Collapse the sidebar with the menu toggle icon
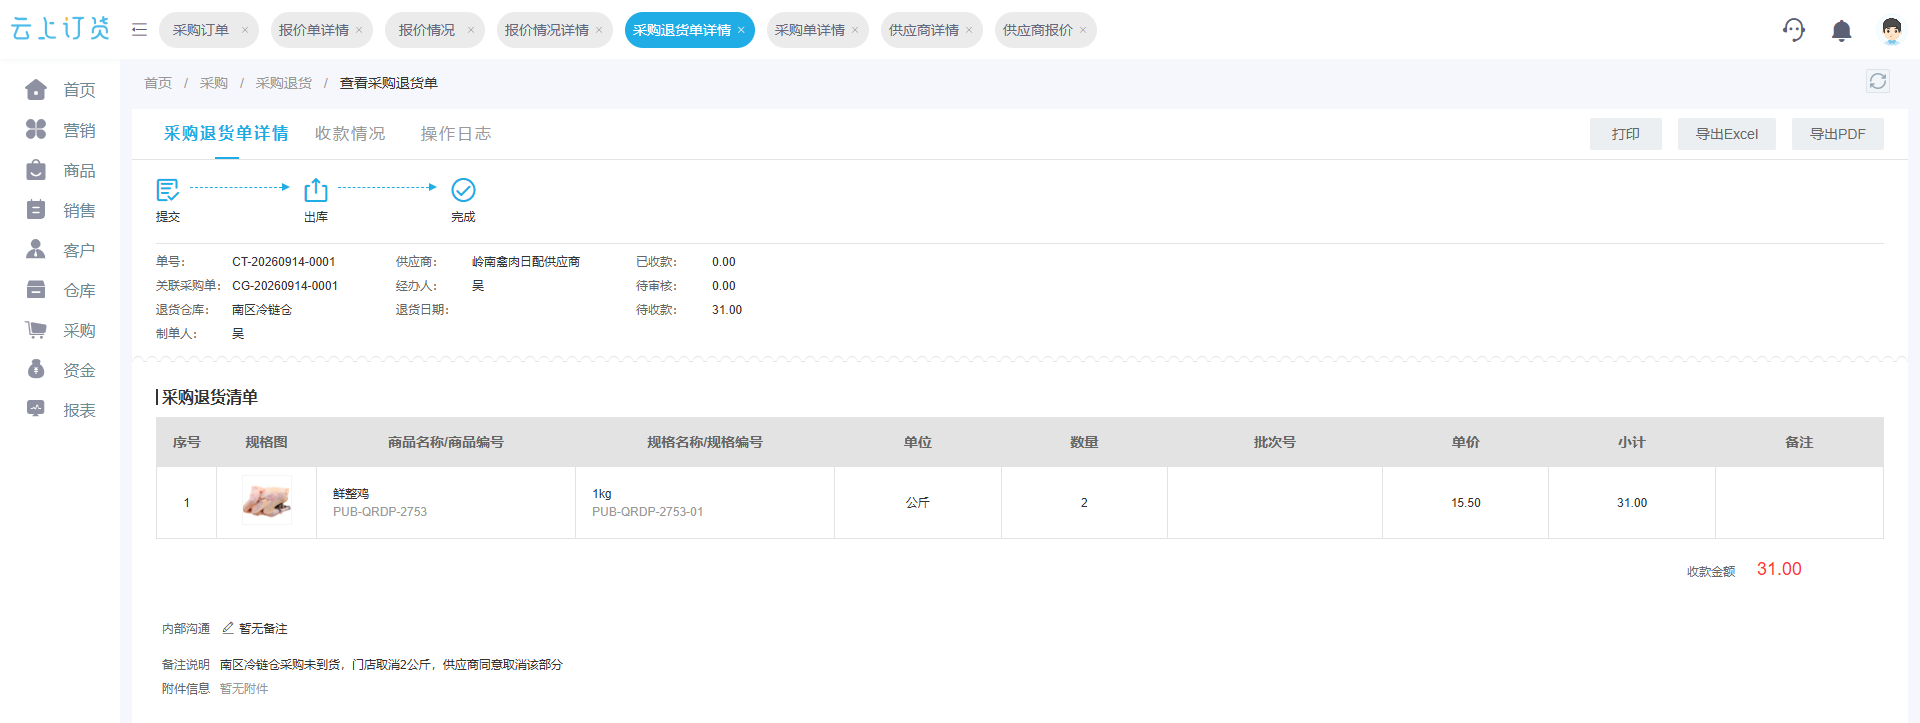 pyautogui.click(x=139, y=30)
